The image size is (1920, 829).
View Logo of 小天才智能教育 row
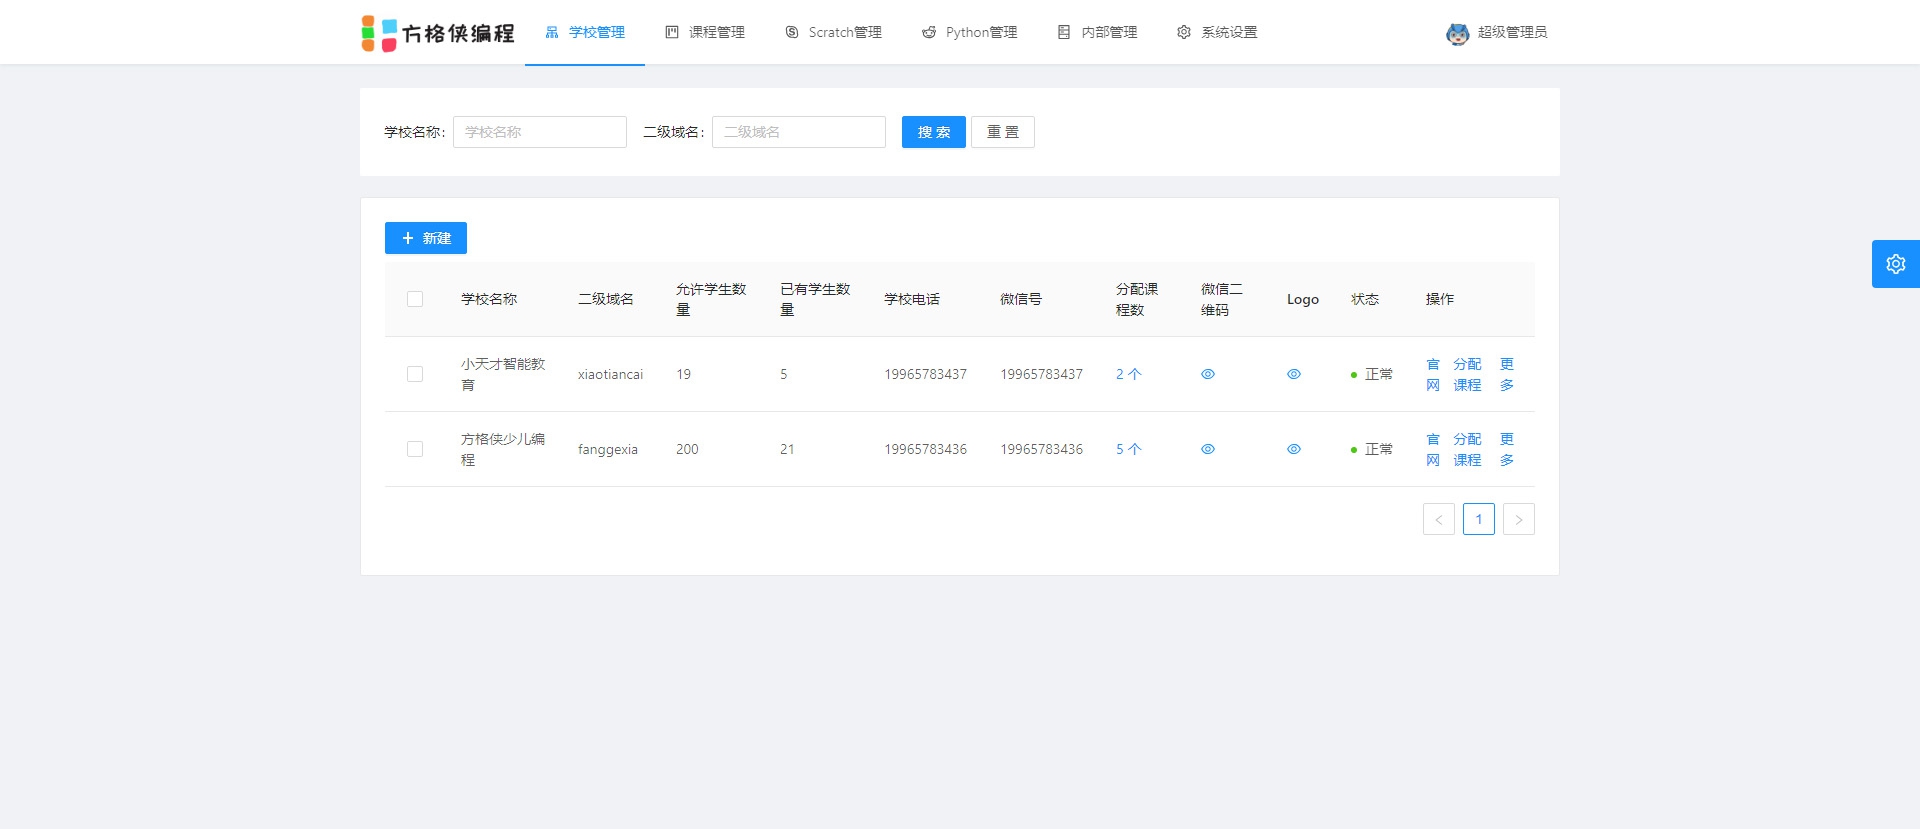tap(1293, 374)
